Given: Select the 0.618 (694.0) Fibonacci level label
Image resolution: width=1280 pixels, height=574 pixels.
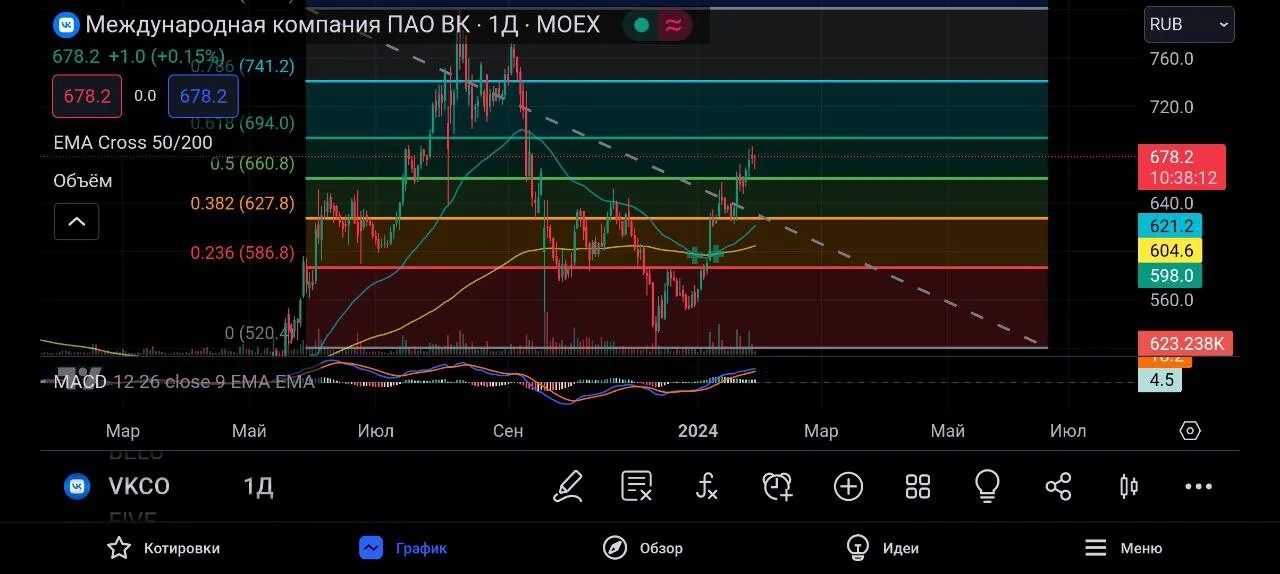Looking at the screenshot, I should click(243, 123).
